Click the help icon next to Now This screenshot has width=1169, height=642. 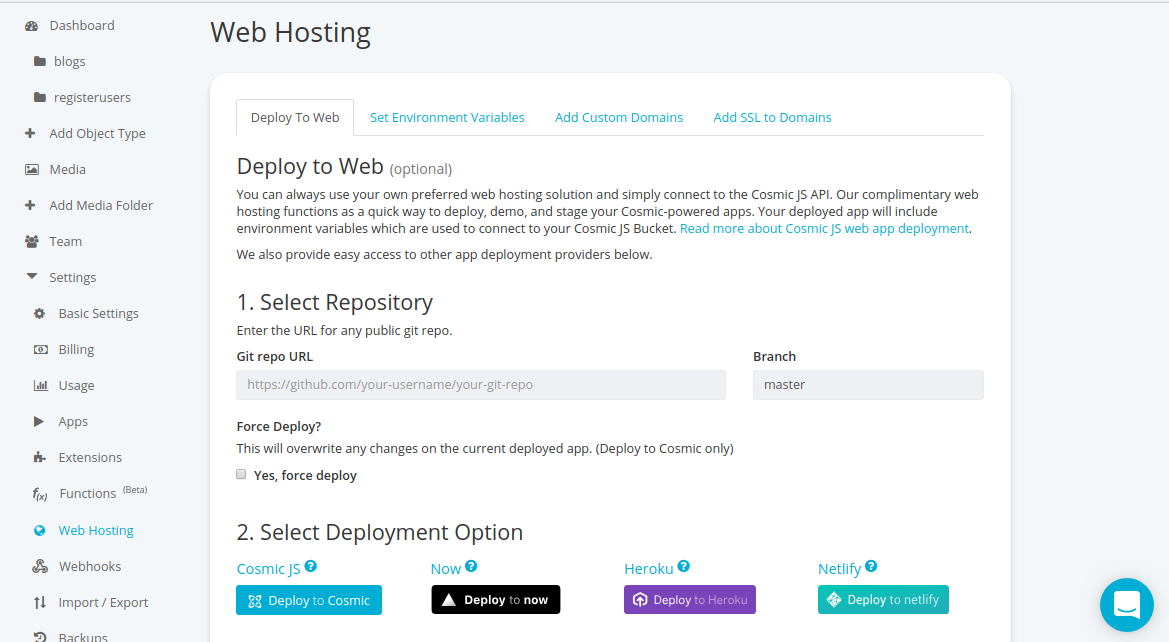click(x=471, y=567)
